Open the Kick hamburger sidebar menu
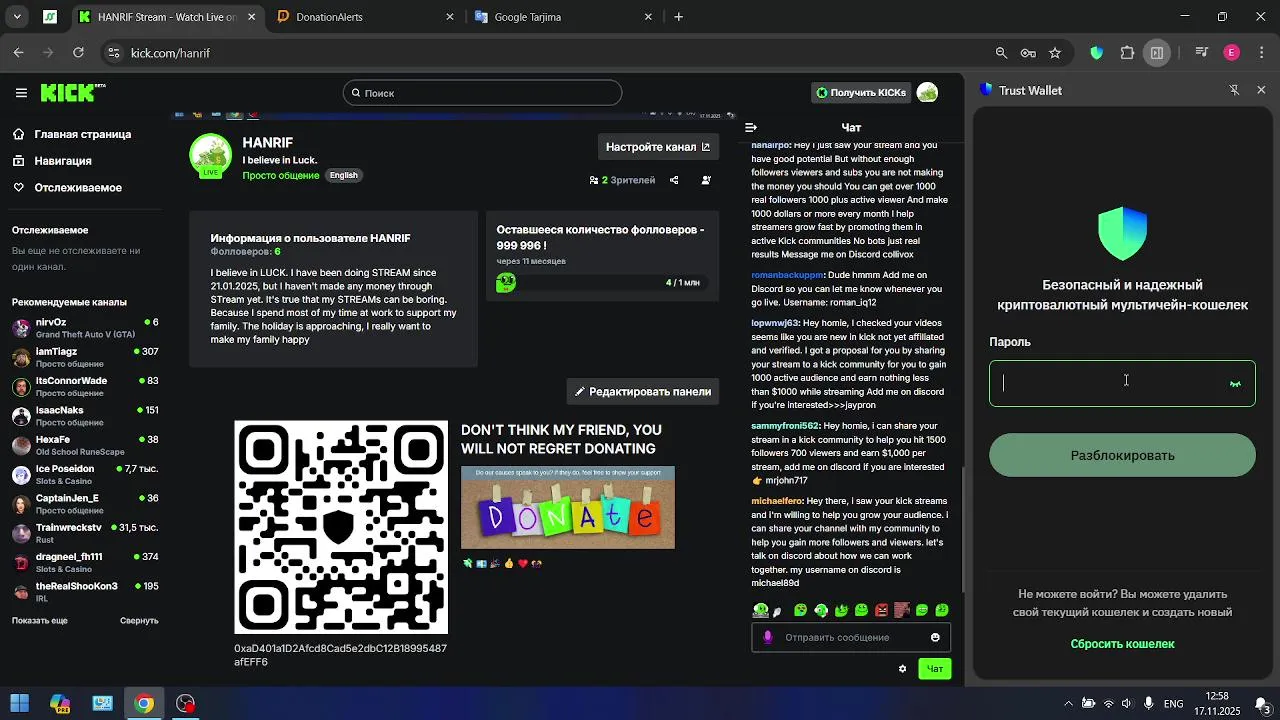The image size is (1280, 720). (21, 93)
